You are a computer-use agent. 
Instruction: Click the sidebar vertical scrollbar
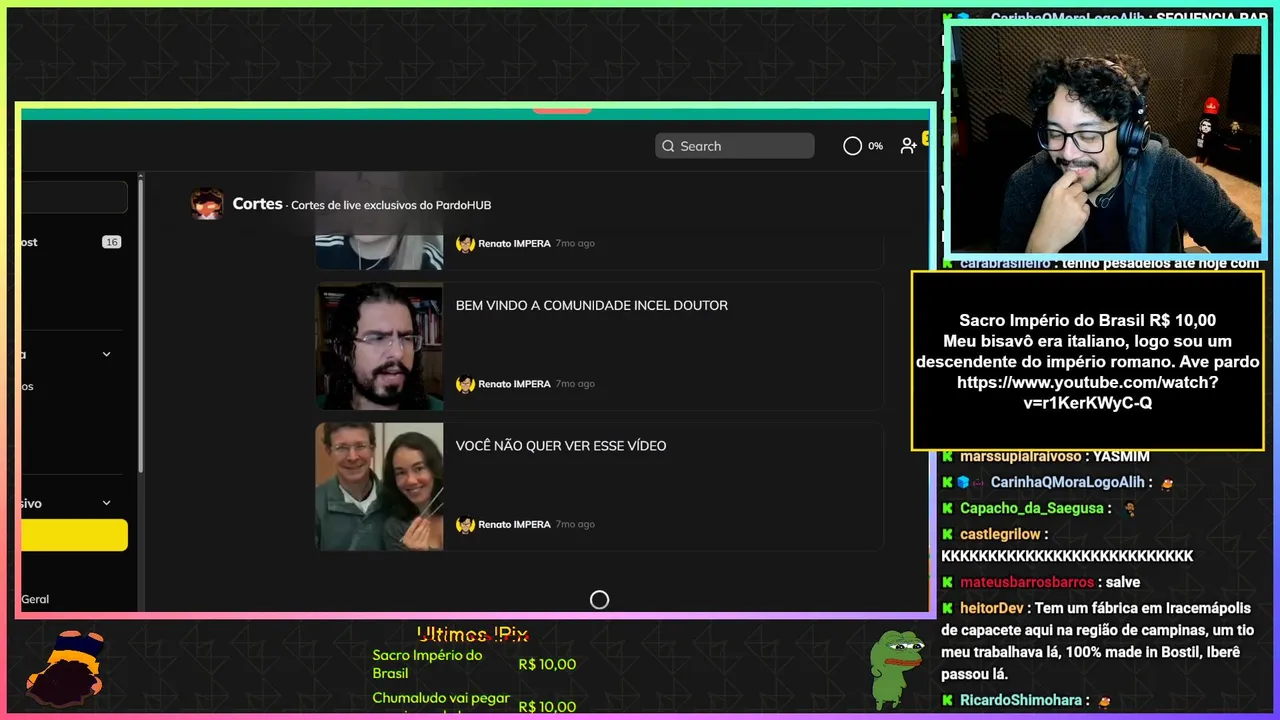point(140,325)
